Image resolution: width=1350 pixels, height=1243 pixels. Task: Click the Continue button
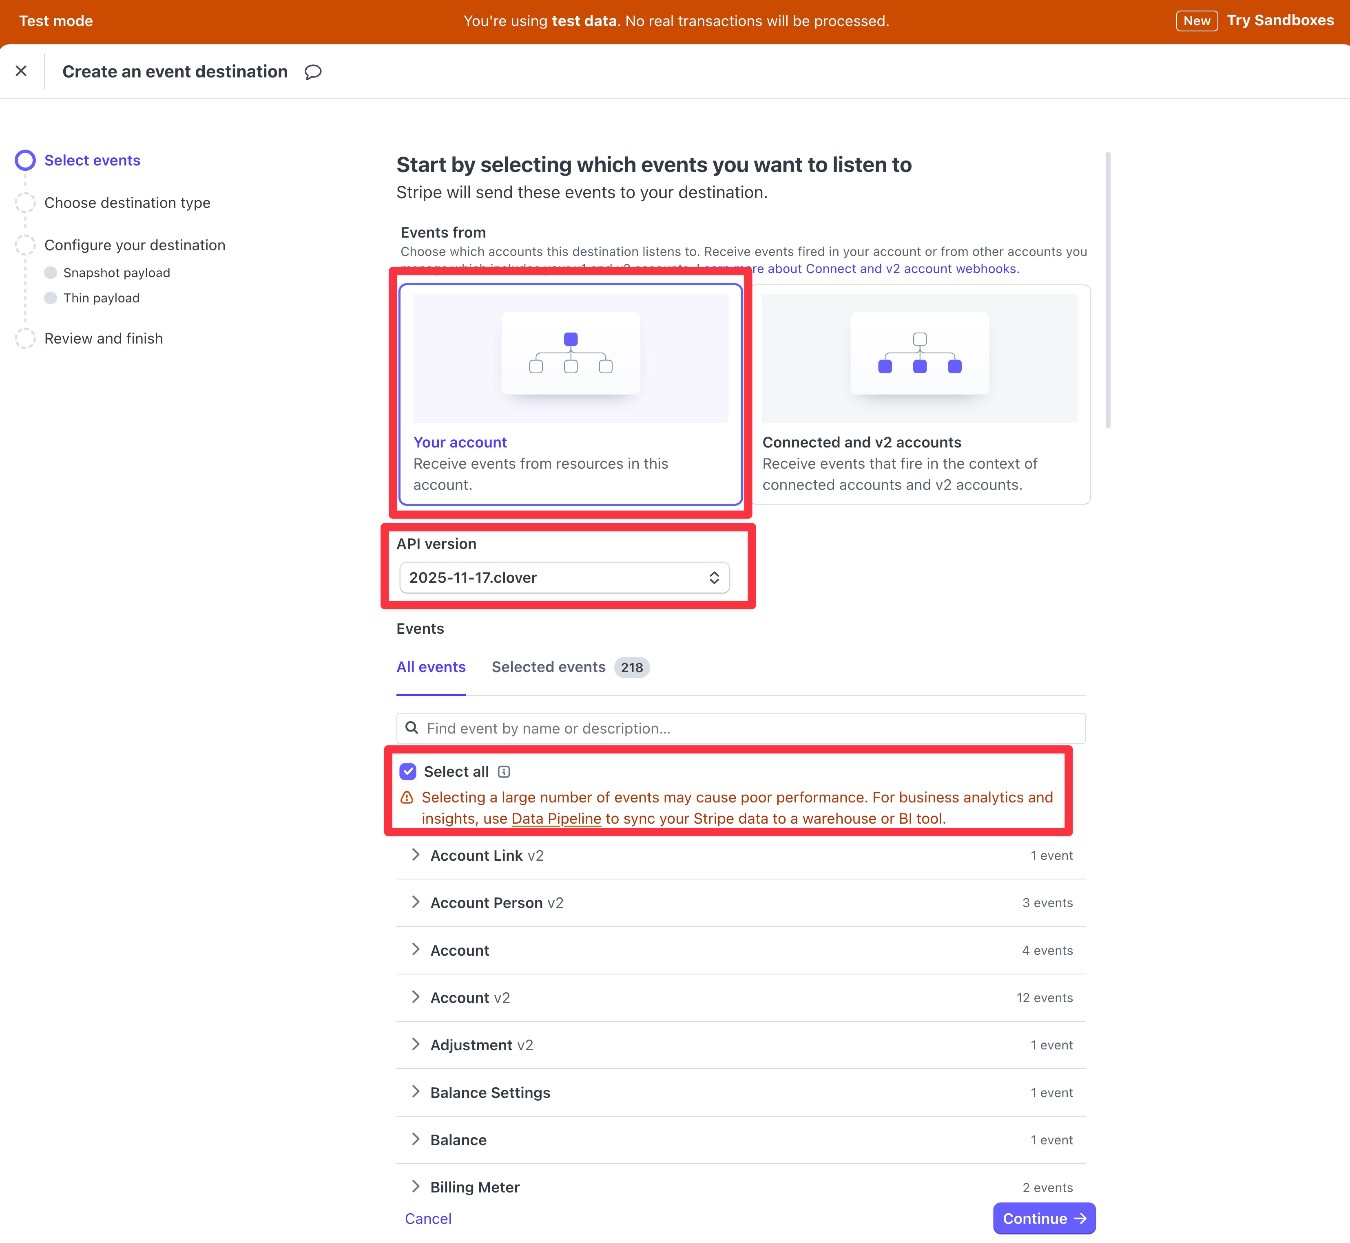click(1043, 1218)
